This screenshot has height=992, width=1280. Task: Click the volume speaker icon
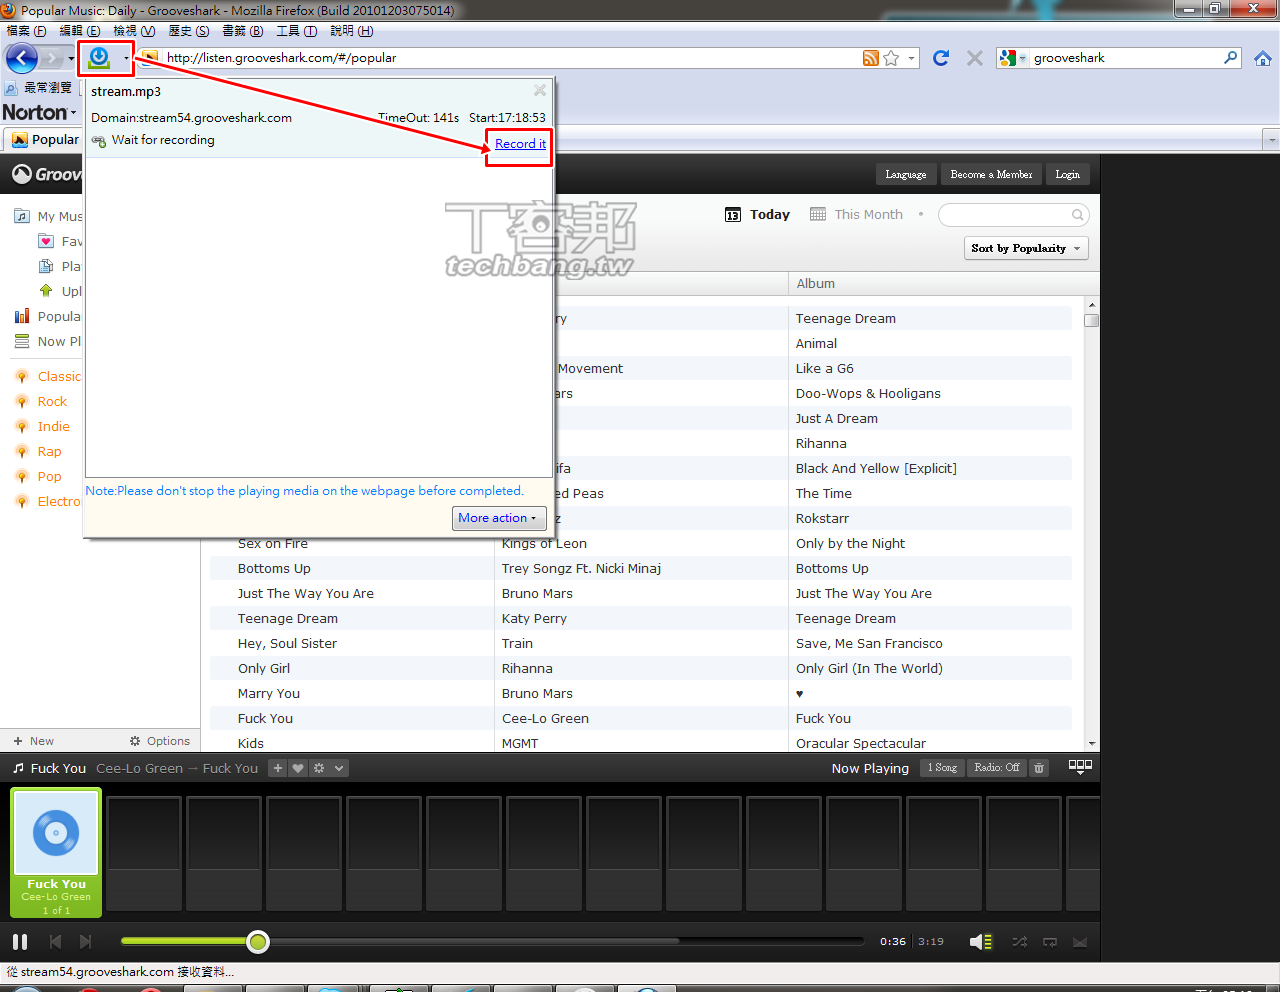click(980, 941)
